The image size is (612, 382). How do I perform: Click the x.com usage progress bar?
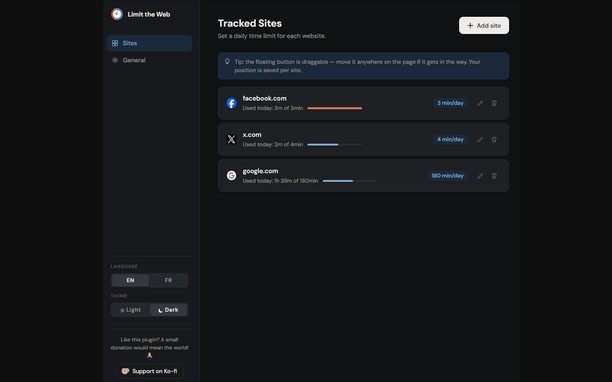click(335, 144)
